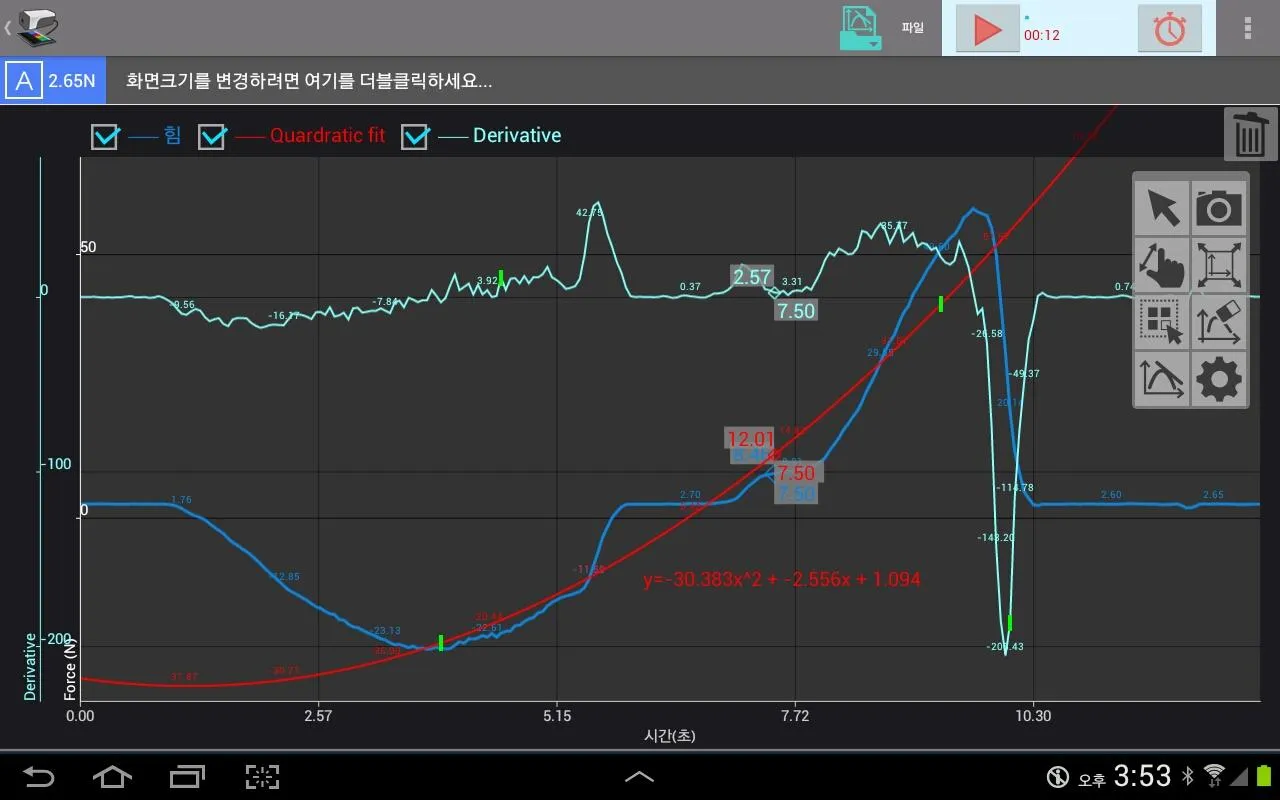Activate the hand pan/zoom gesture tool
The width and height of the screenshot is (1280, 800).
(1161, 265)
